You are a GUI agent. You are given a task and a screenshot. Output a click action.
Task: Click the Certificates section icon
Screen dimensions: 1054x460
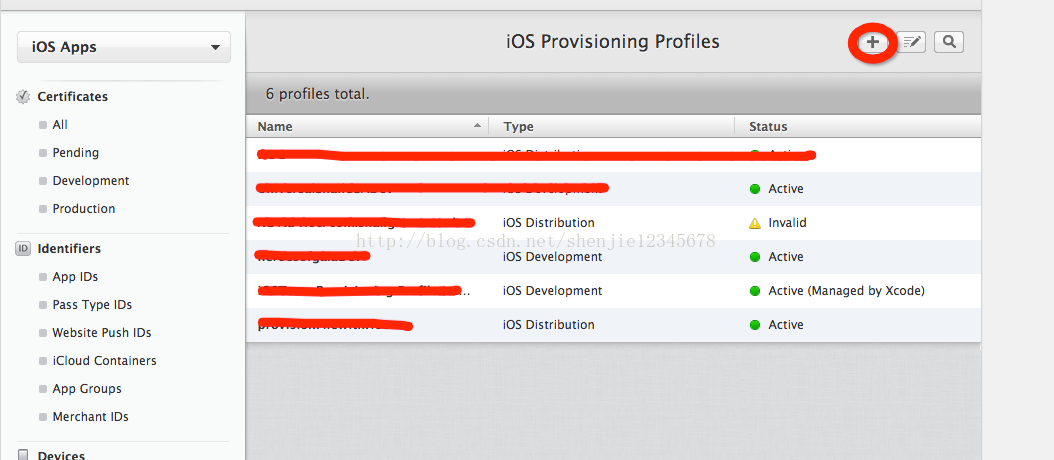[x=23, y=97]
